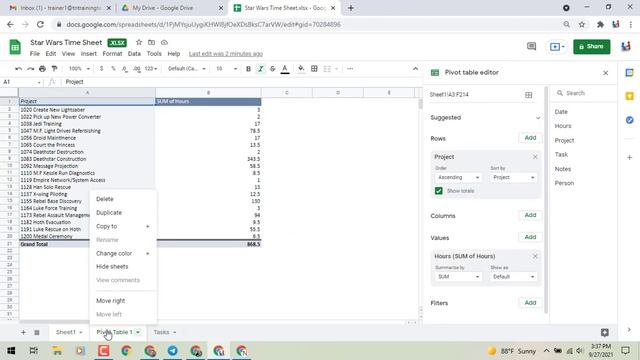Open the Borders tool
The height and width of the screenshot is (360, 640).
pyautogui.click(x=314, y=69)
